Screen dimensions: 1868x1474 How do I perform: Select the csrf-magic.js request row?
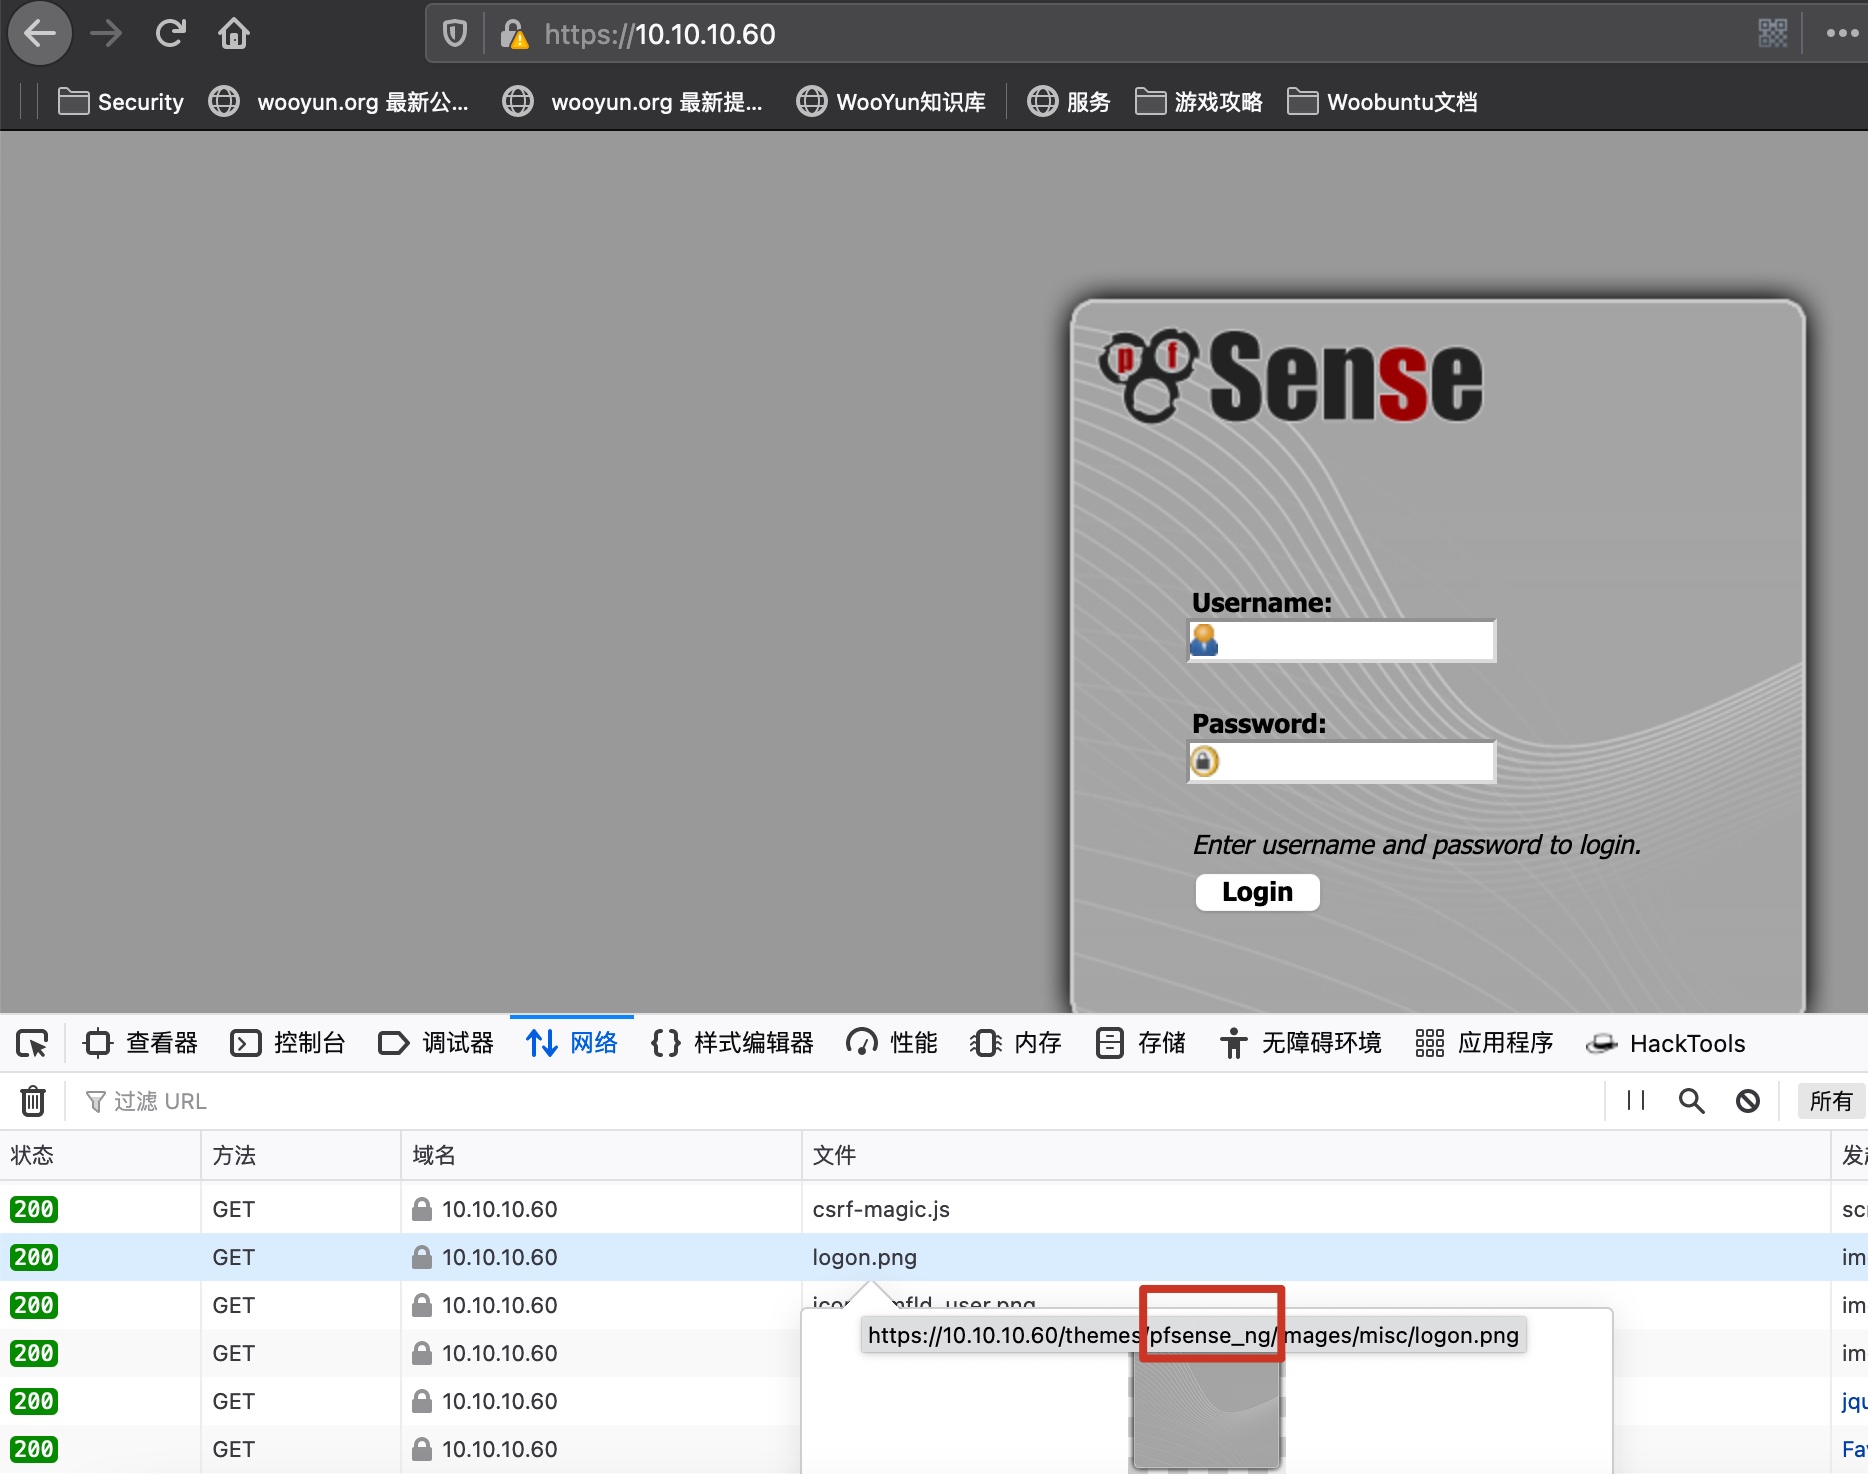coord(934,1209)
